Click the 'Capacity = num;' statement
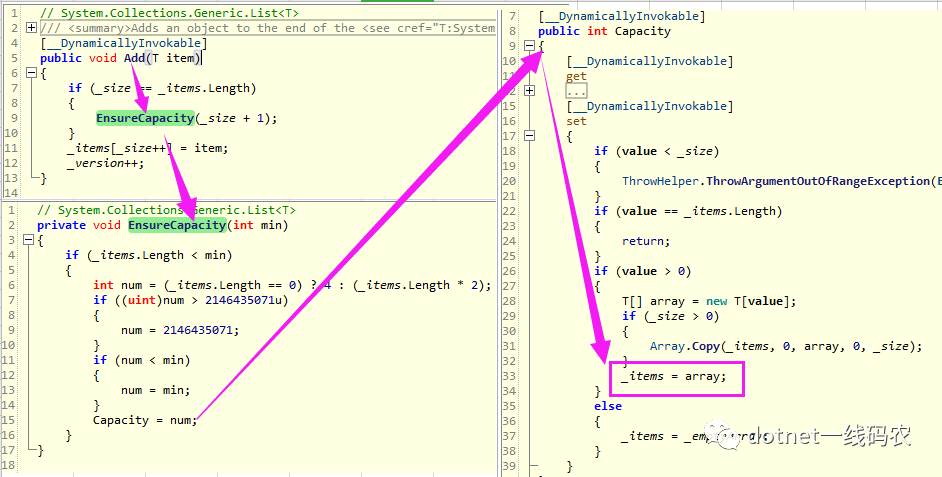 [145, 420]
